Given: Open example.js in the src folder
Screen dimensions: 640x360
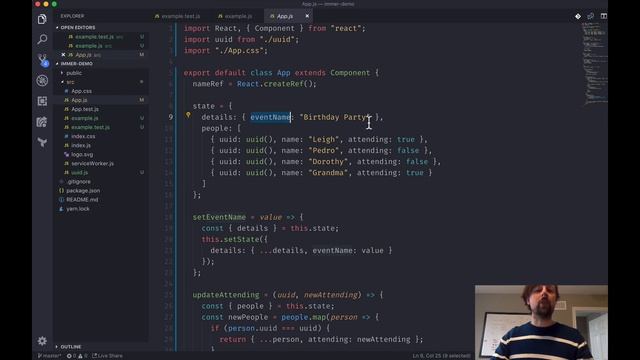Looking at the screenshot, I should pos(84,118).
